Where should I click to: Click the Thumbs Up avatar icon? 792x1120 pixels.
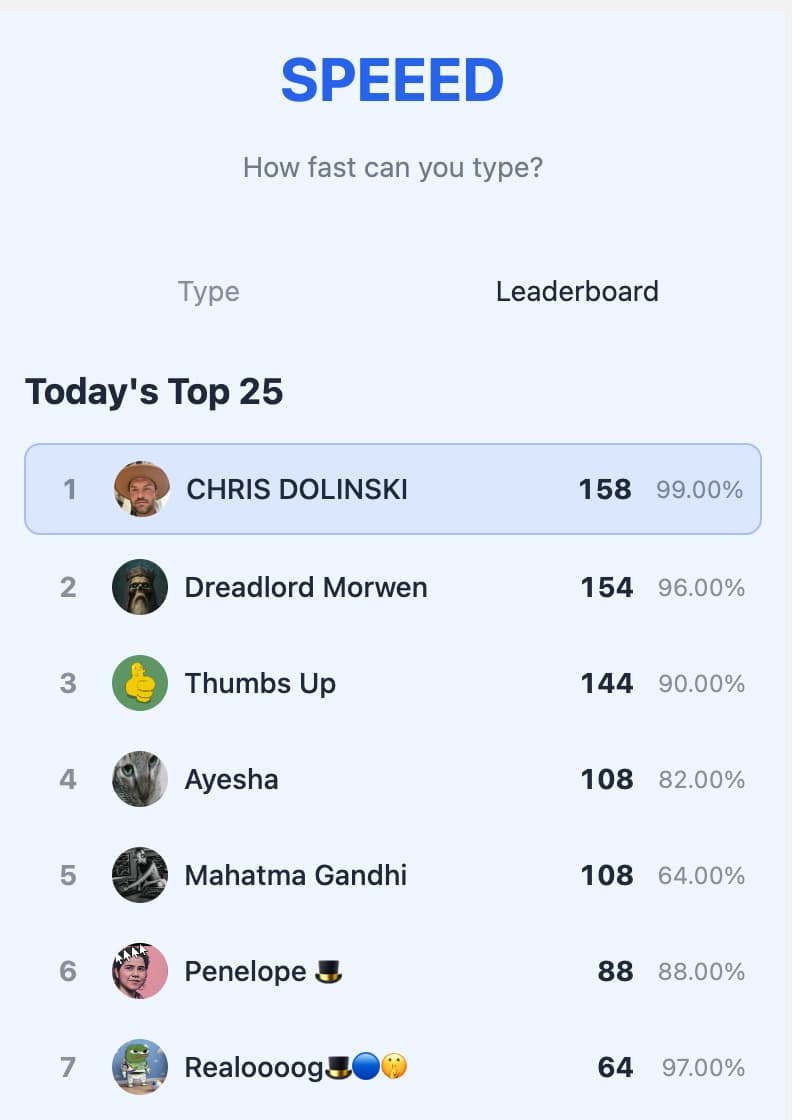coord(140,683)
